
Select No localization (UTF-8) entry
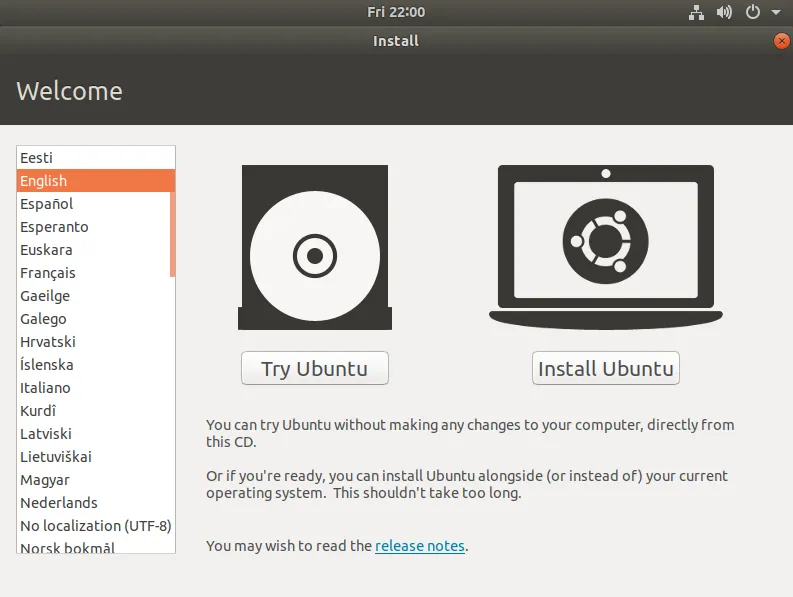pos(96,526)
